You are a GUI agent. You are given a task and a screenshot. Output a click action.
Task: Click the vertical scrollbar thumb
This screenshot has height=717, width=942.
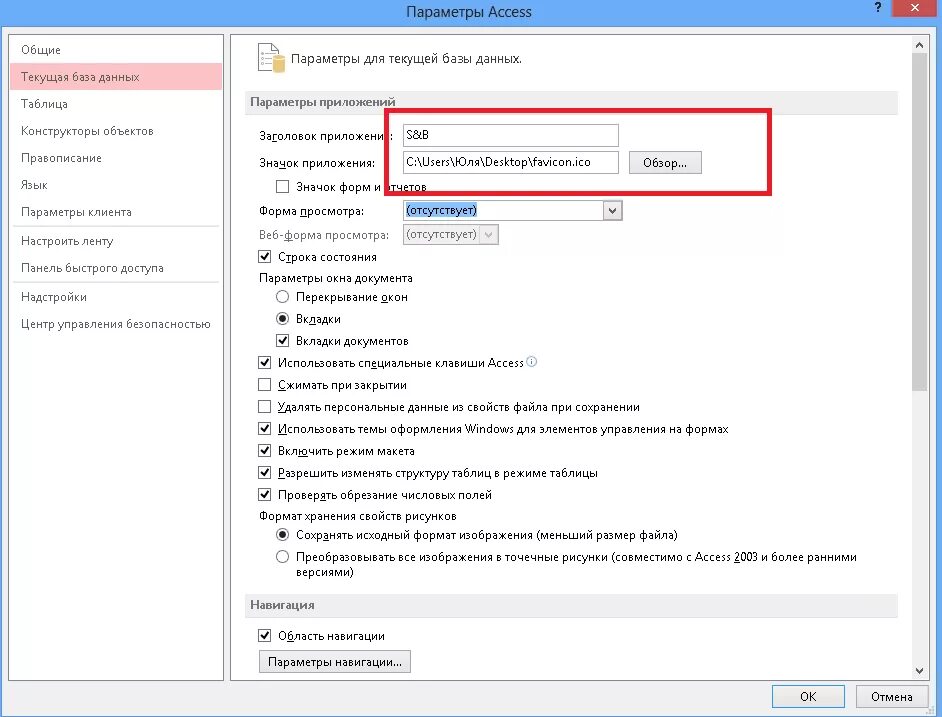point(919,222)
